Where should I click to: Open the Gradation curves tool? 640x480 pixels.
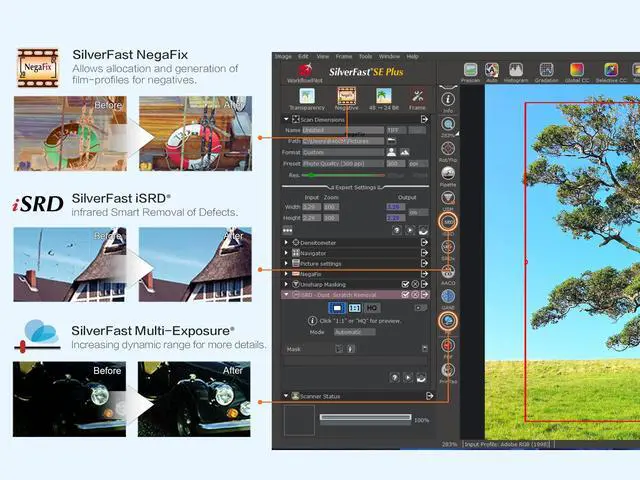pyautogui.click(x=547, y=71)
